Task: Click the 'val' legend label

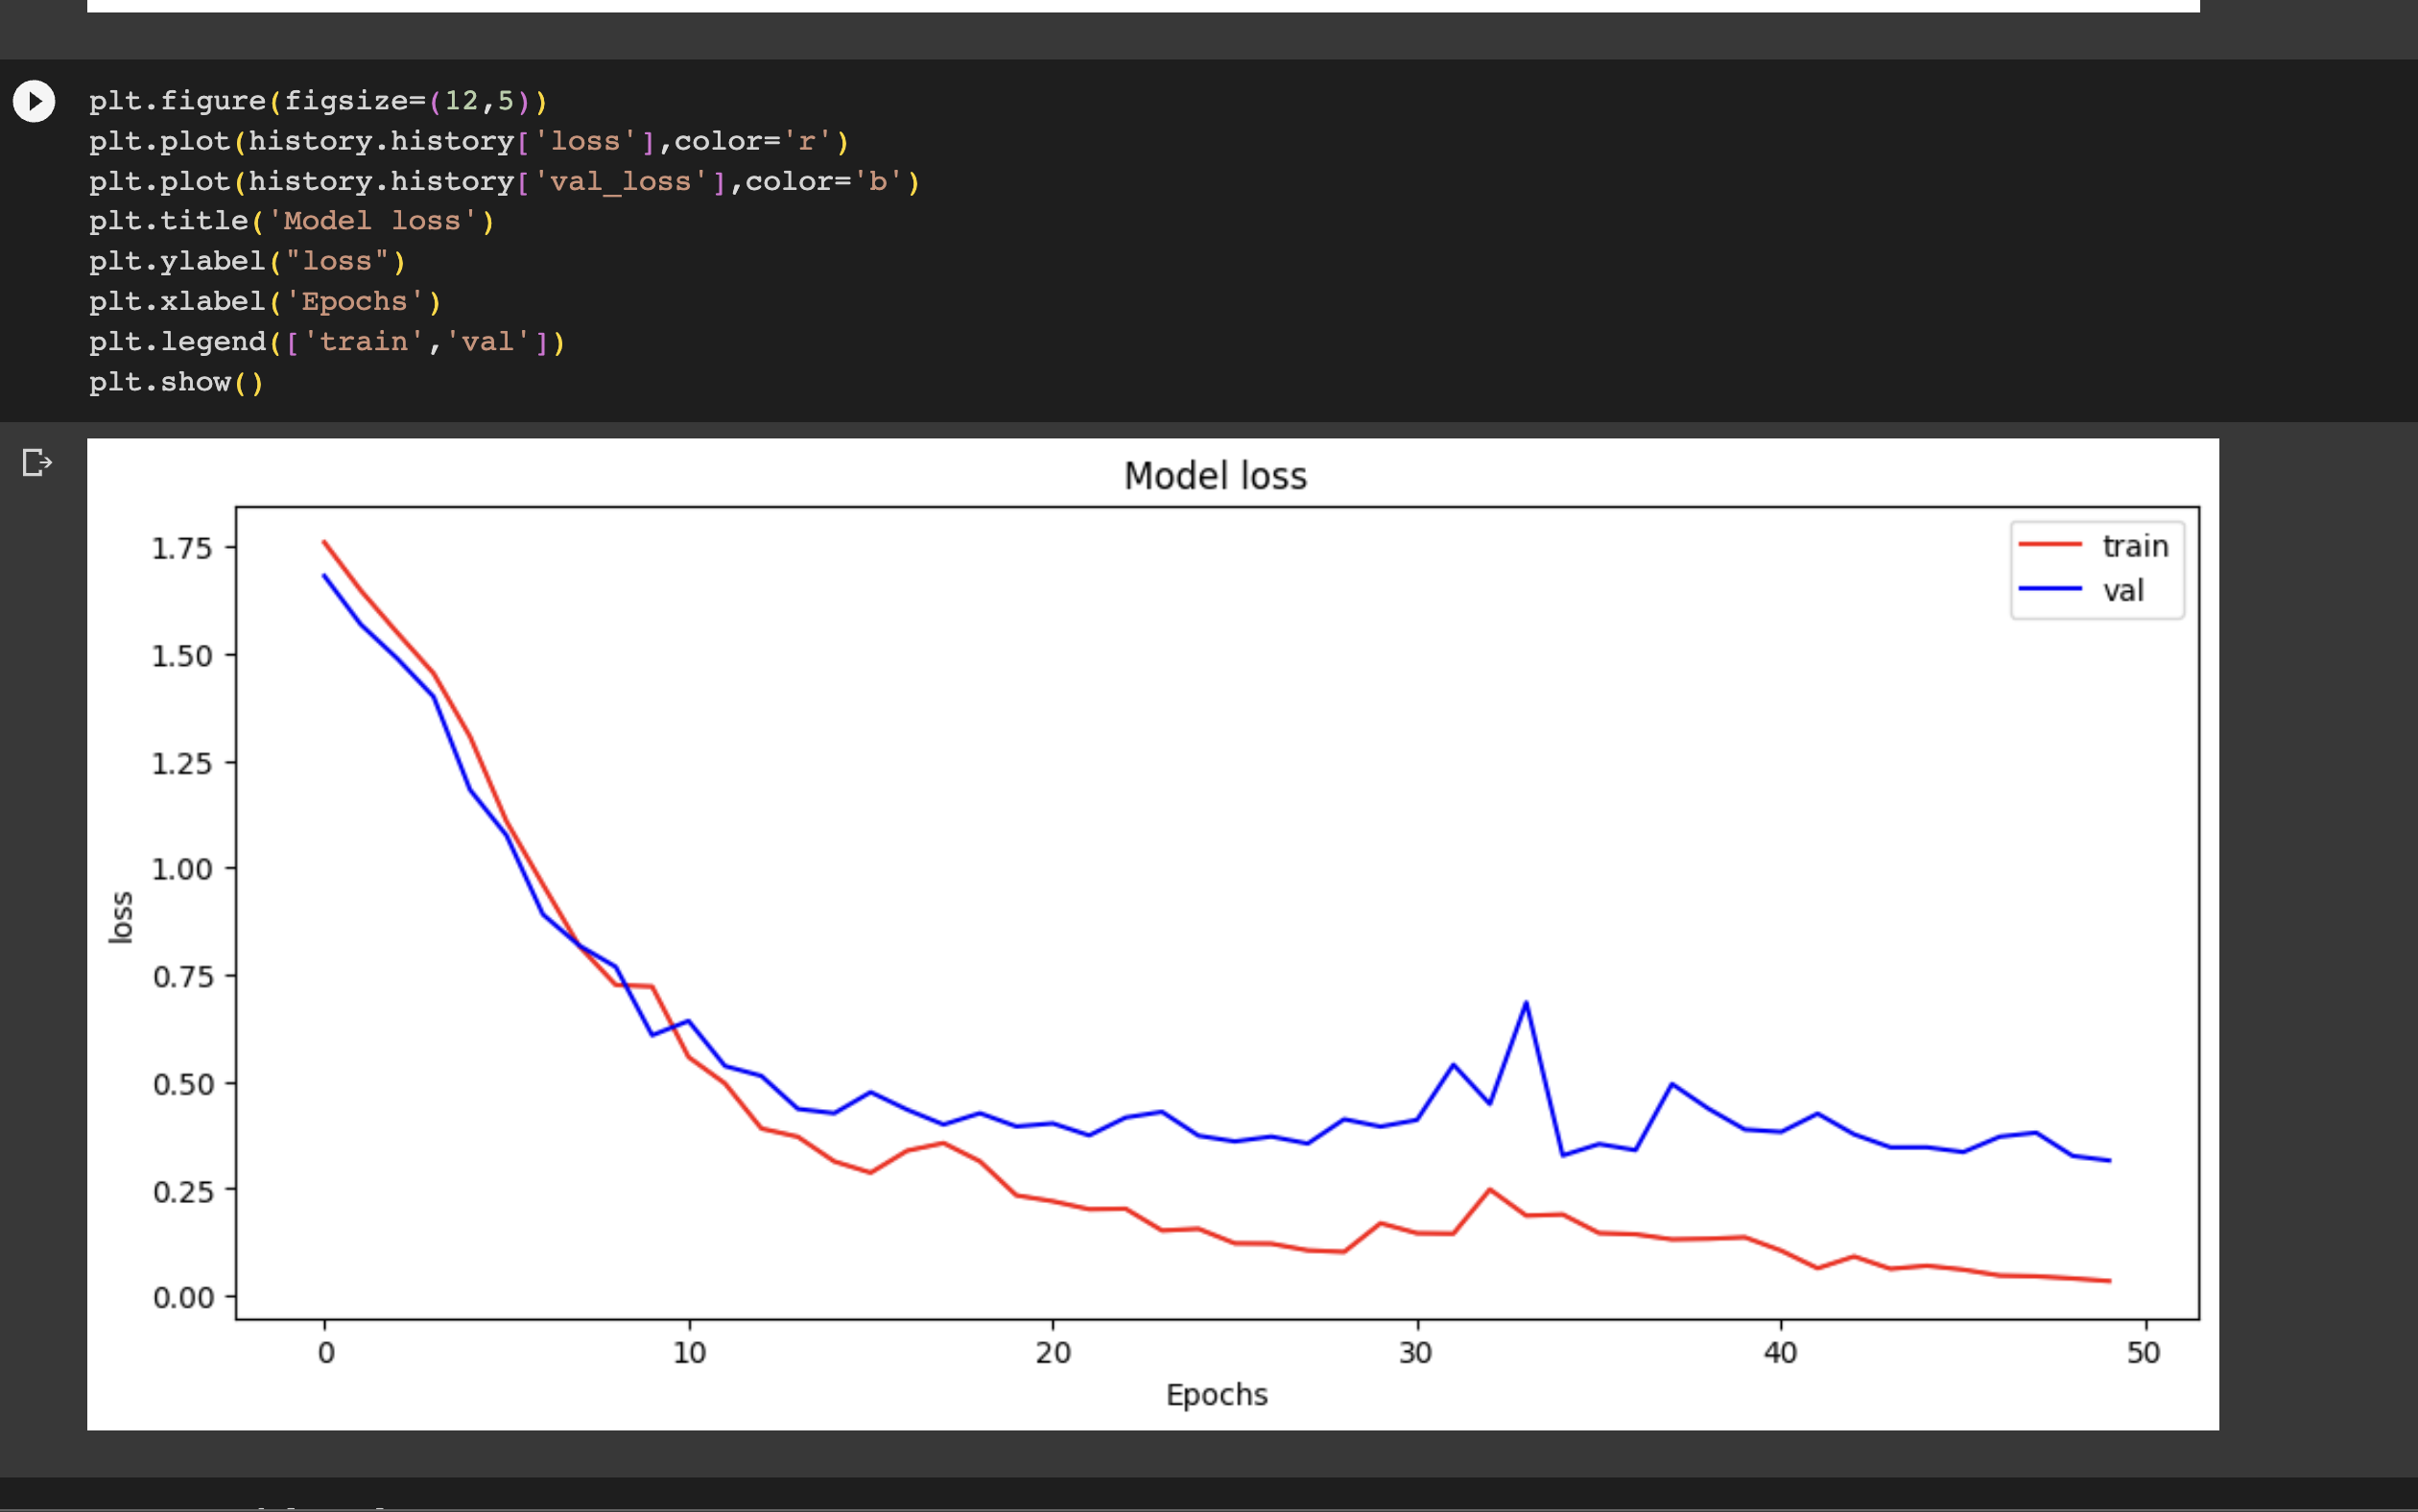Action: (x=2123, y=590)
